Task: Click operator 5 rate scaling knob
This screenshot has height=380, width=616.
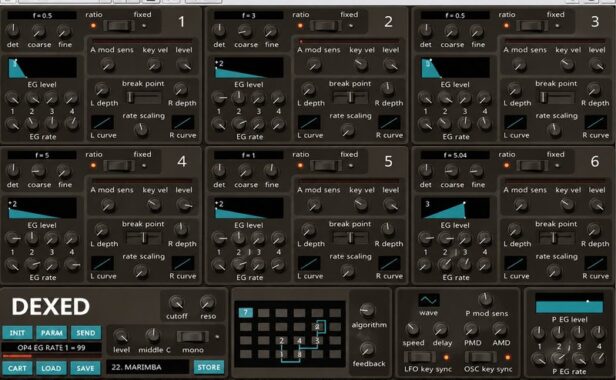Action: [x=347, y=270]
